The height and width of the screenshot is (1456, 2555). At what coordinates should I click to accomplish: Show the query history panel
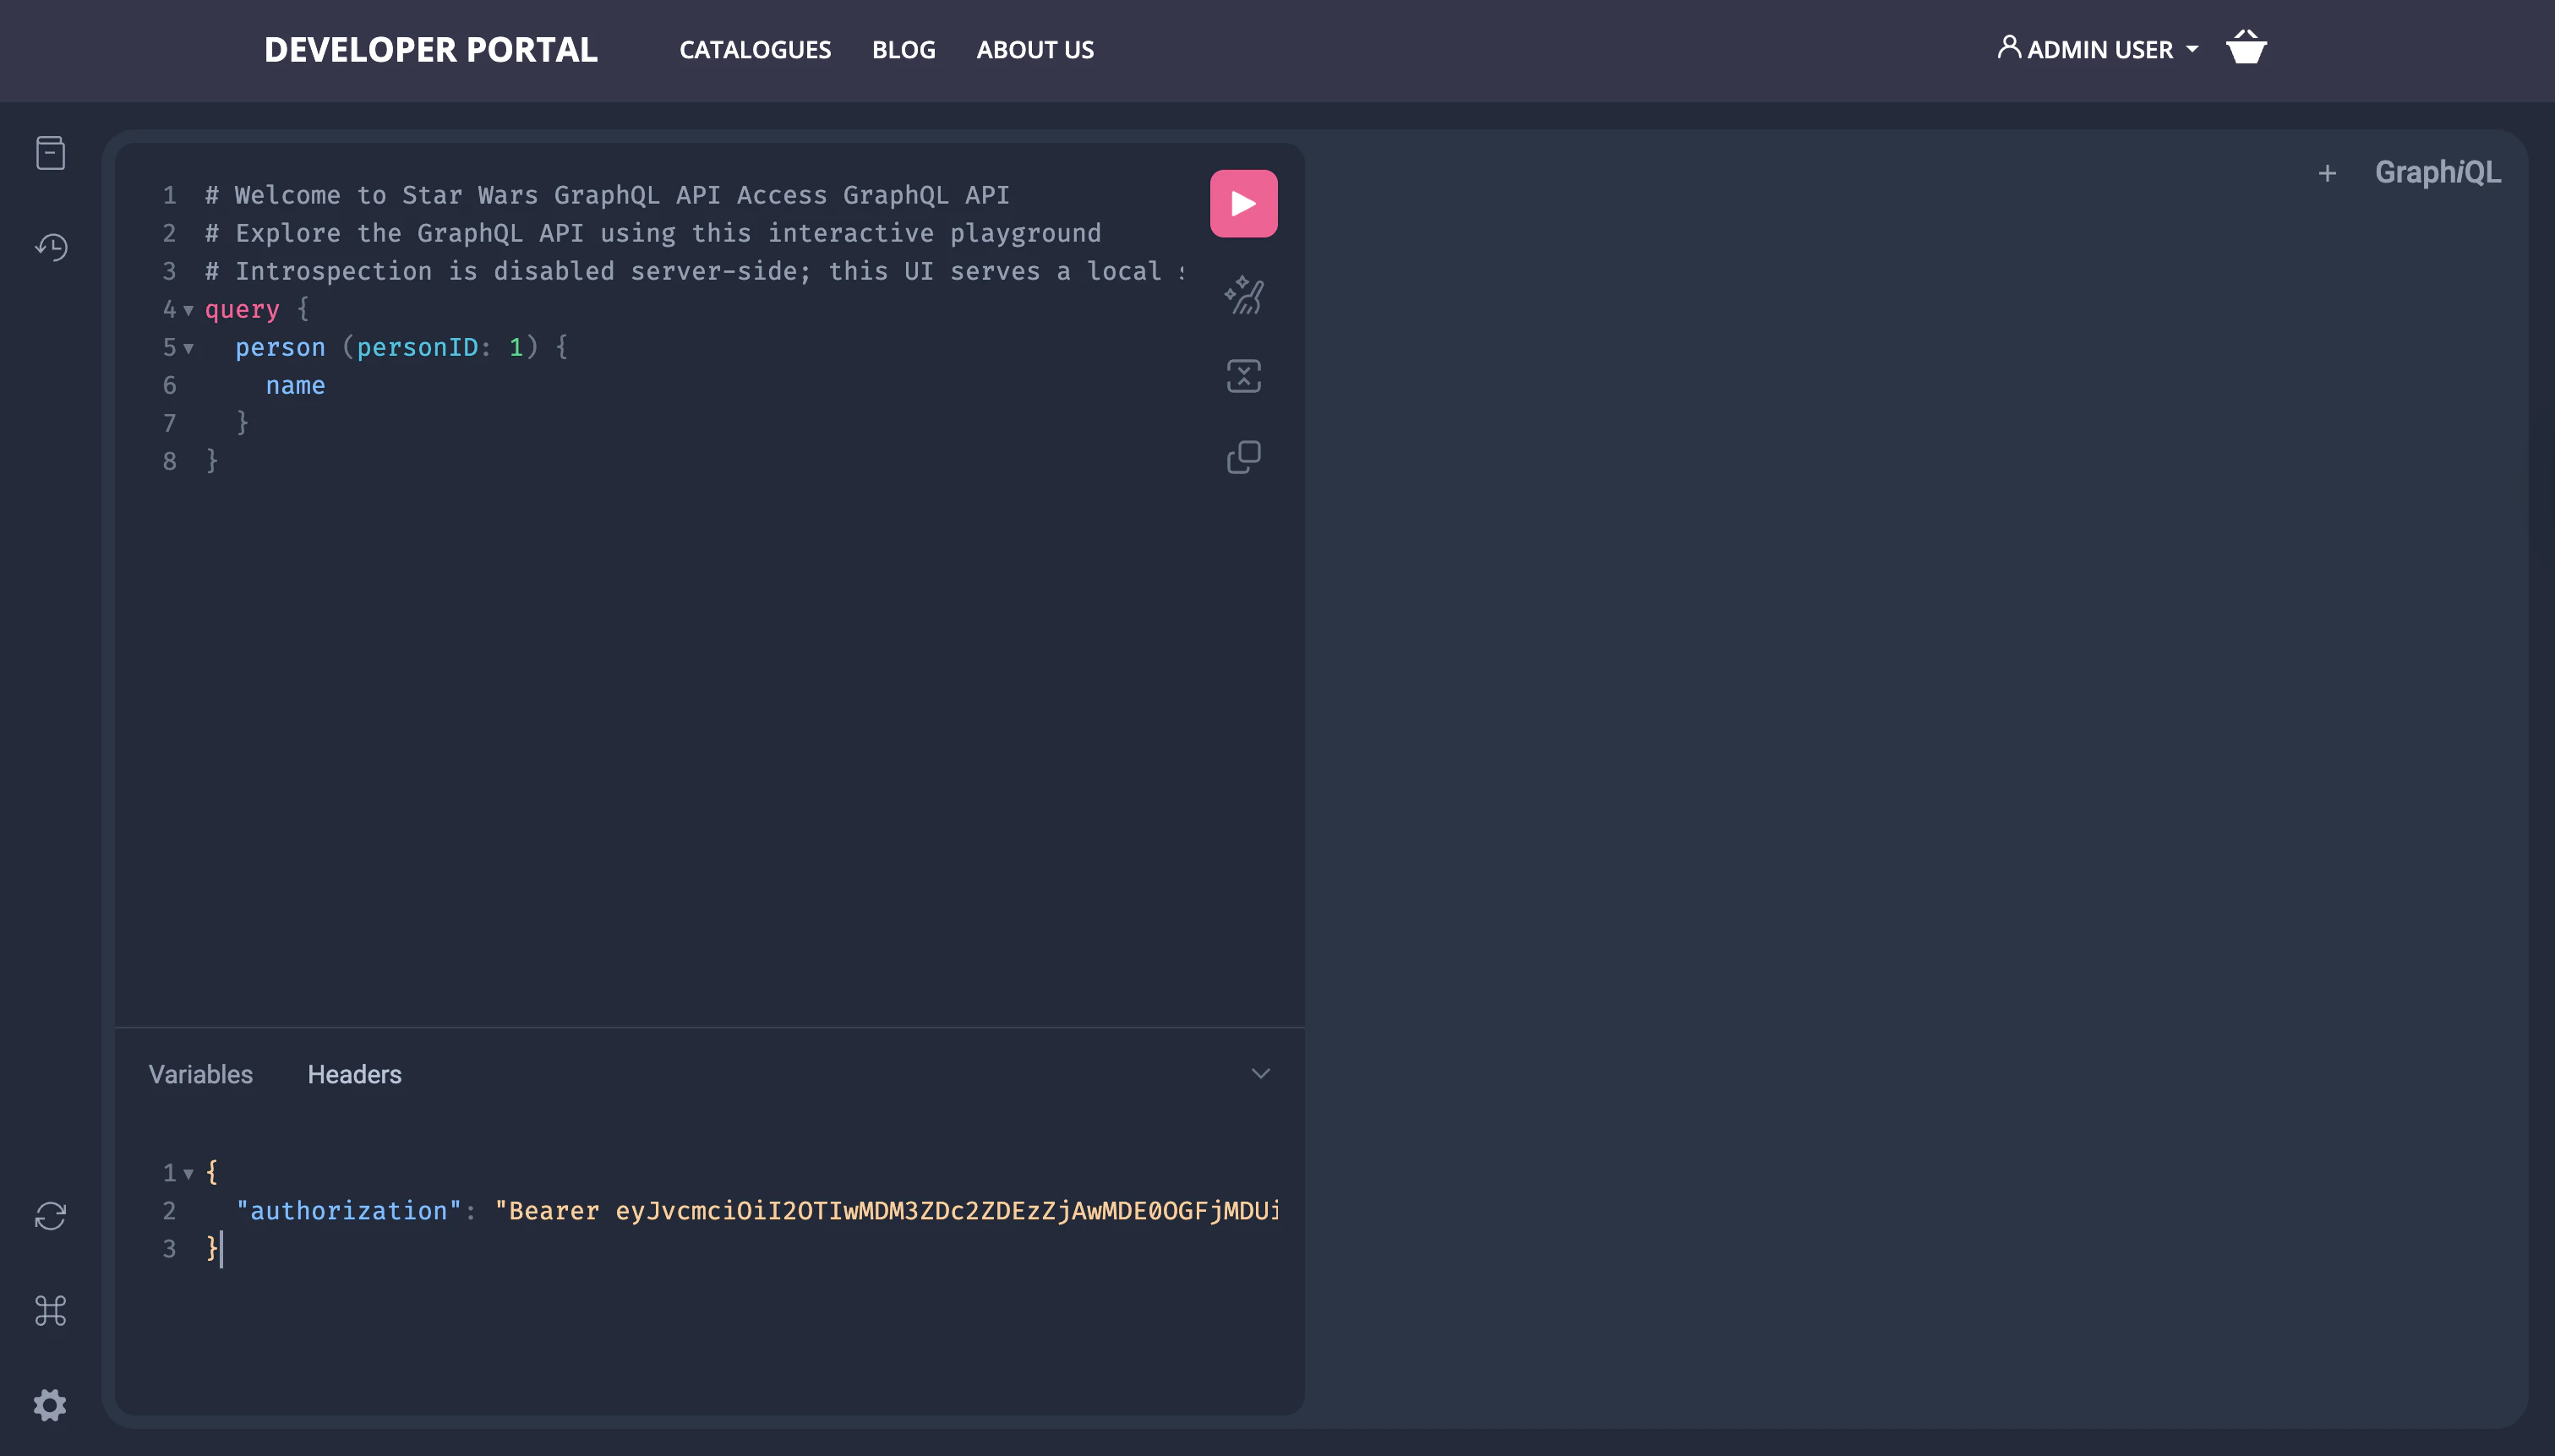point(50,247)
